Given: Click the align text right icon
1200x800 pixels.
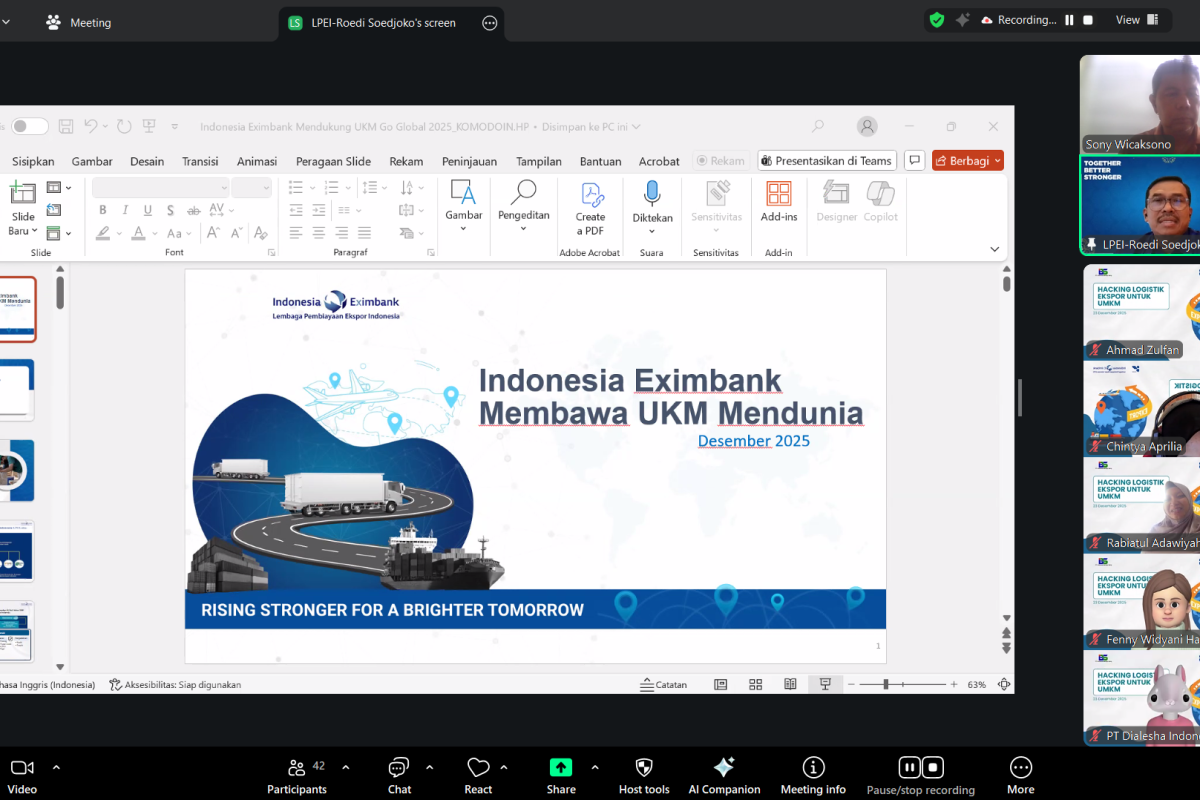Looking at the screenshot, I should pos(341,233).
